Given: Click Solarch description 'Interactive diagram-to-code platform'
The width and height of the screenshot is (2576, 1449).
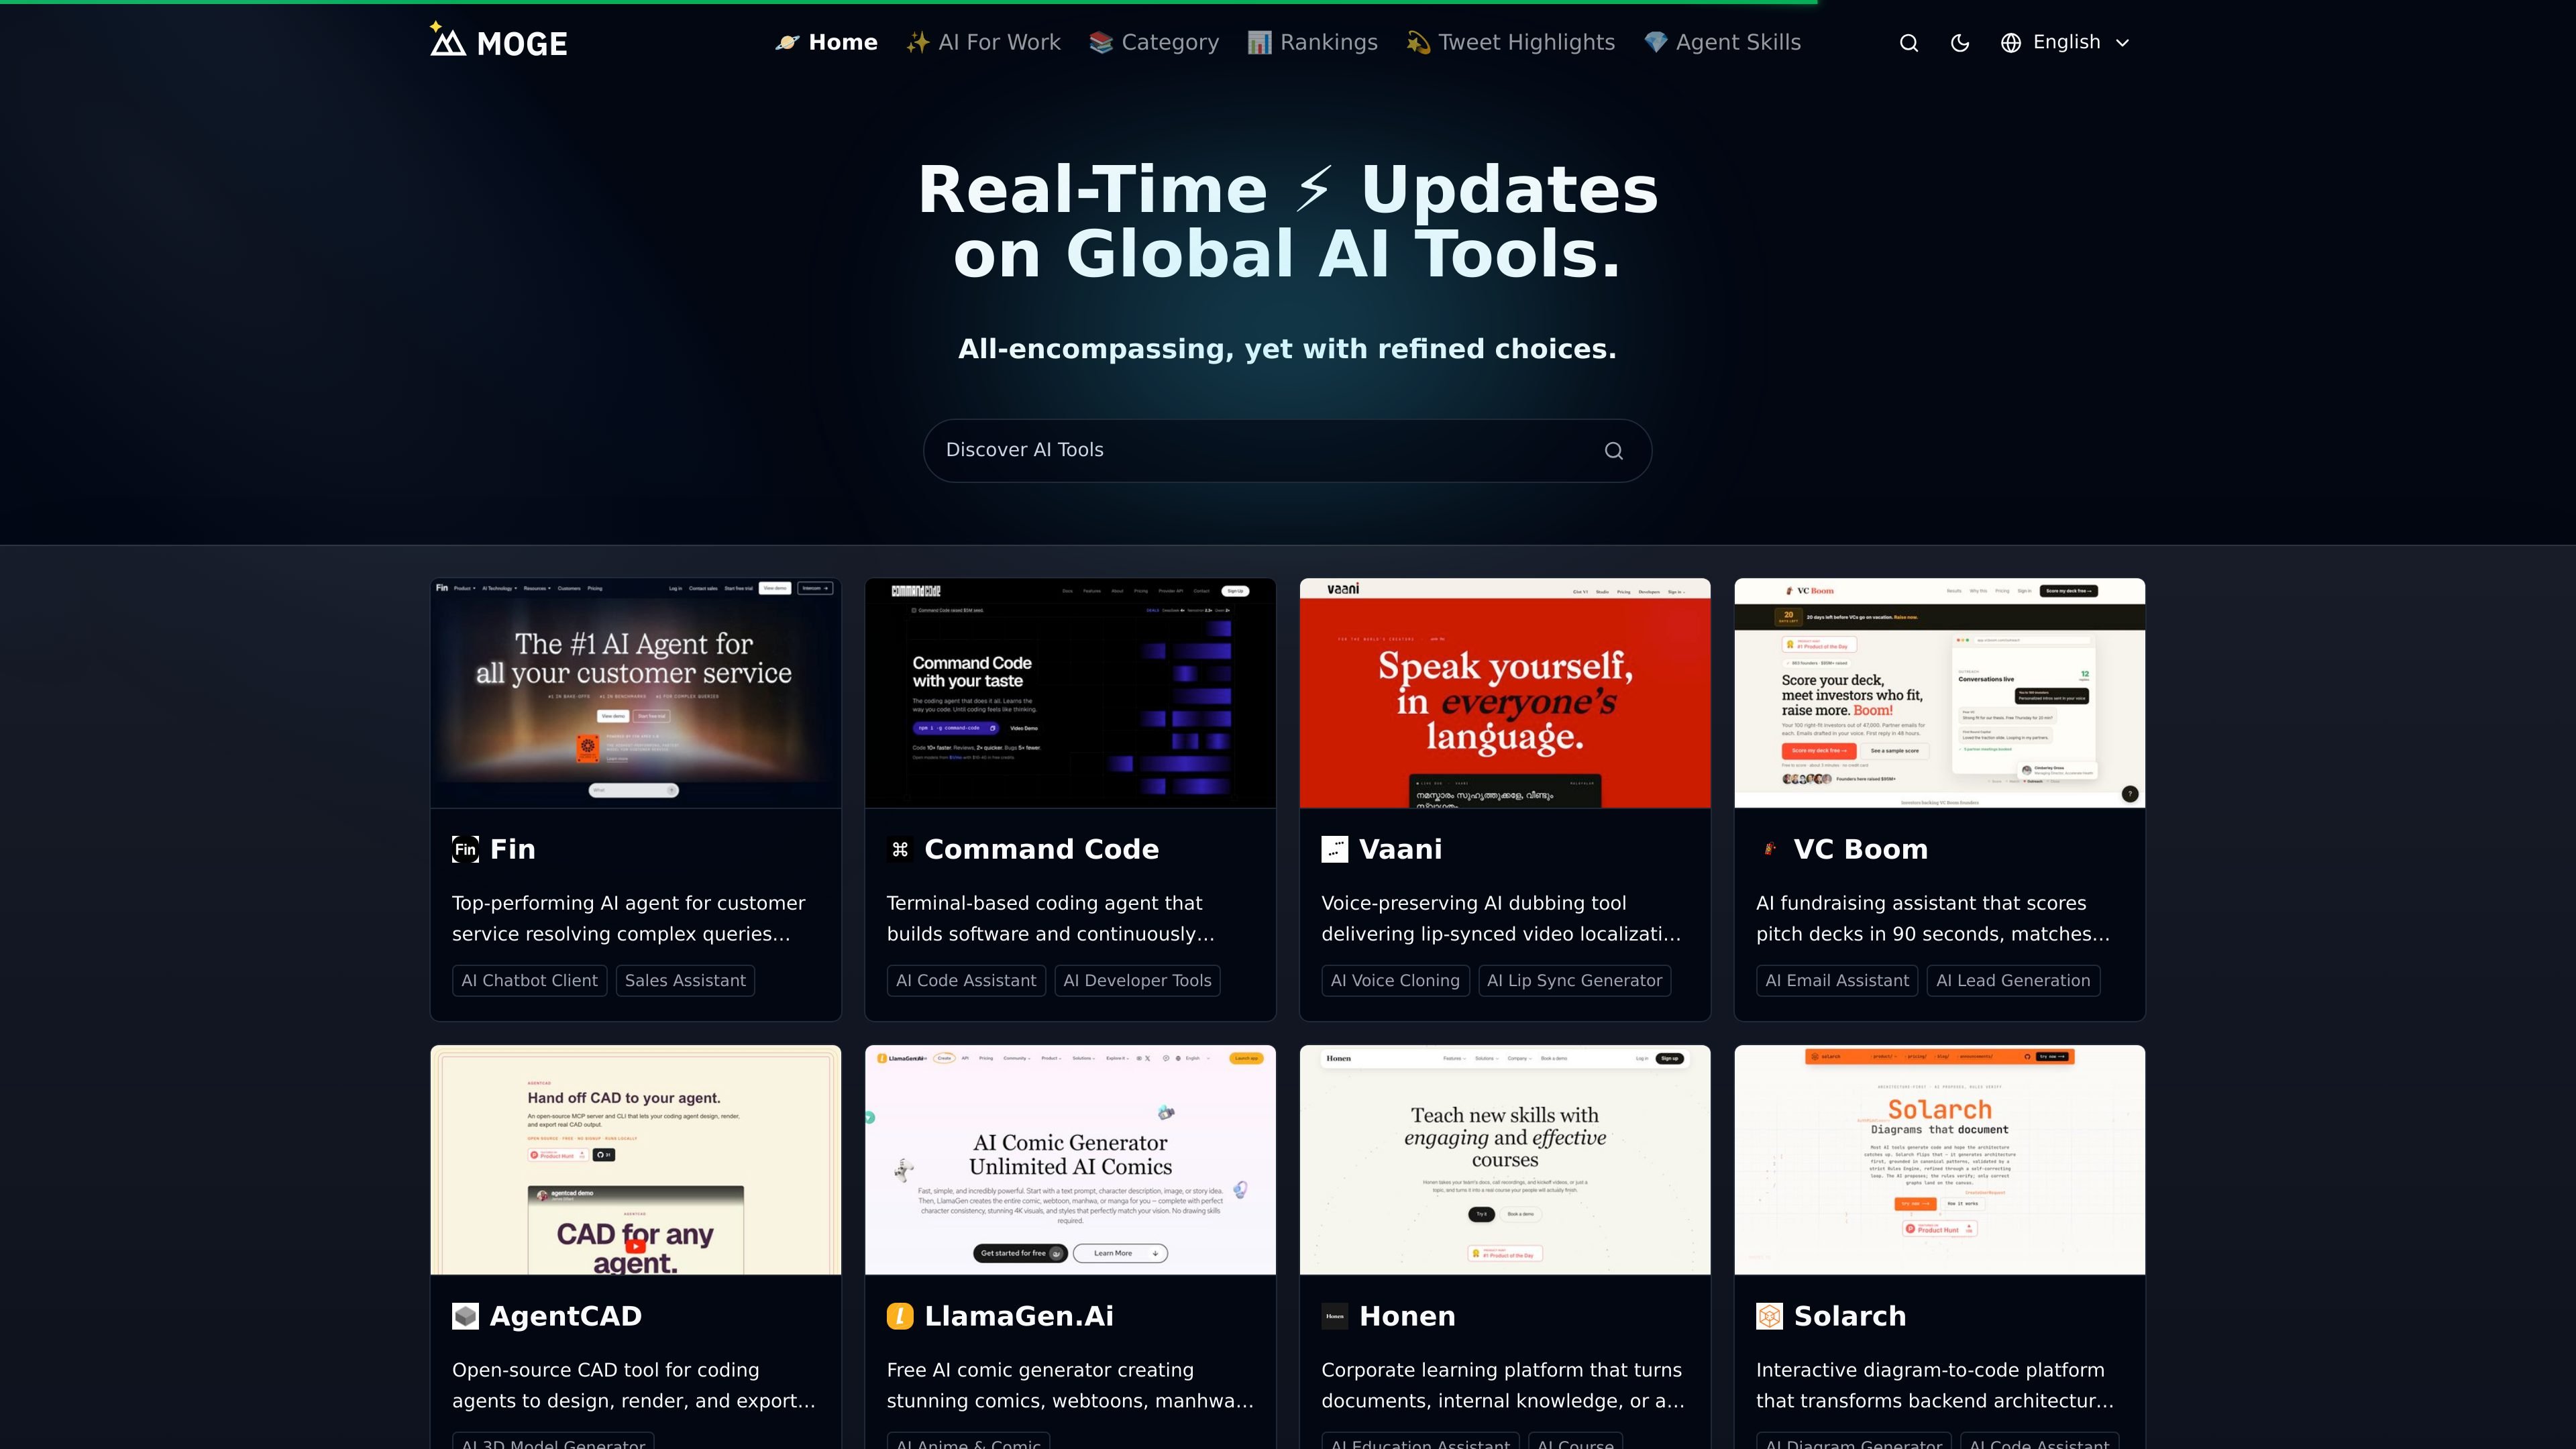Looking at the screenshot, I should [x=1930, y=1371].
